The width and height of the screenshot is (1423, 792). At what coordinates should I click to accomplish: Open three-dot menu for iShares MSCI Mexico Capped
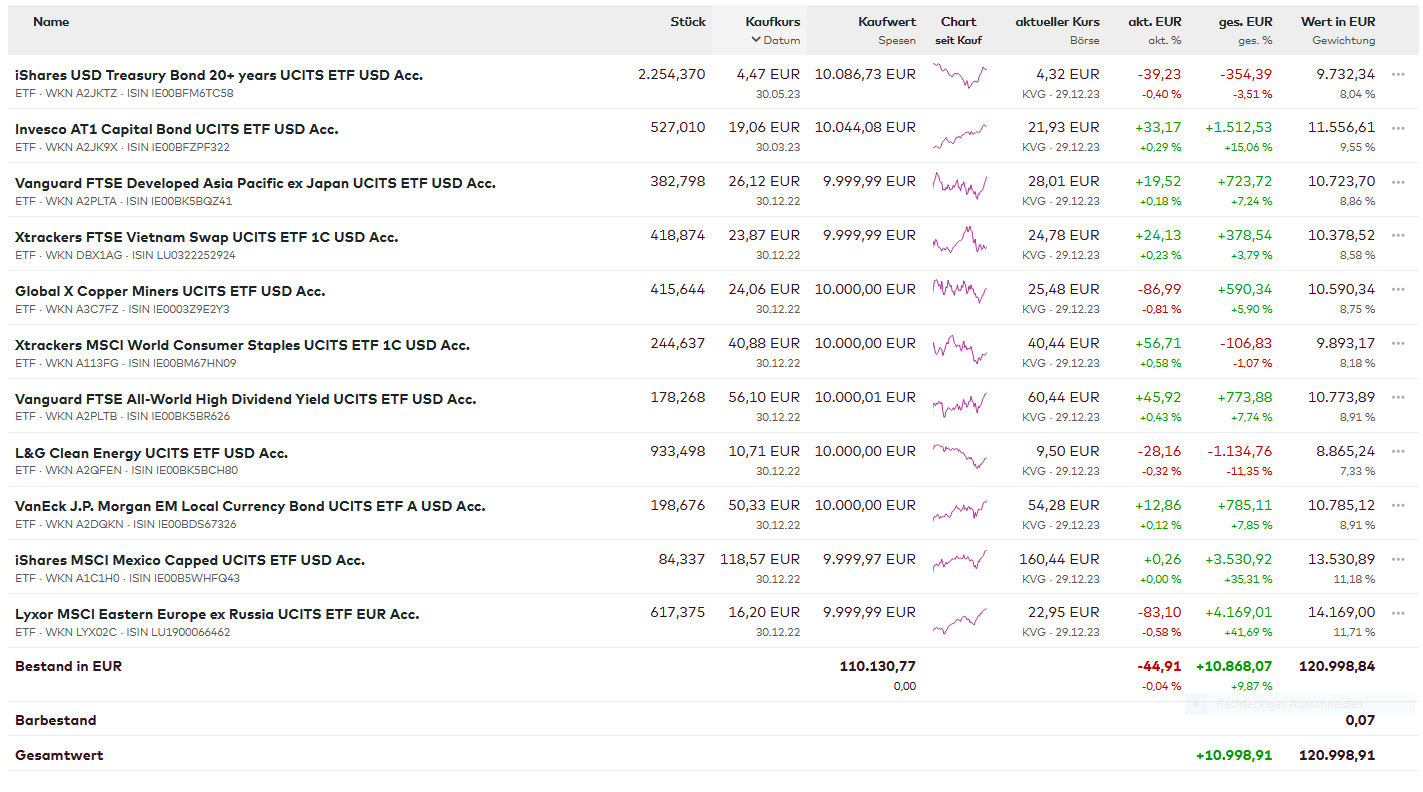(x=1398, y=560)
